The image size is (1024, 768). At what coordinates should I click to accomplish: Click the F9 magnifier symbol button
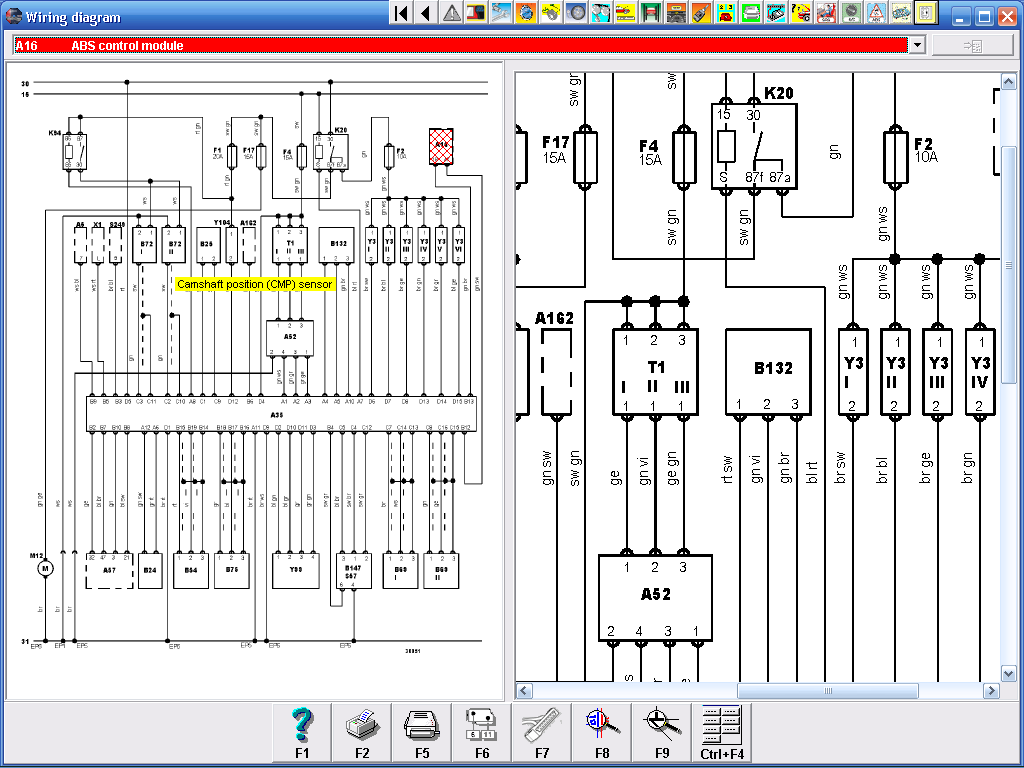662,733
